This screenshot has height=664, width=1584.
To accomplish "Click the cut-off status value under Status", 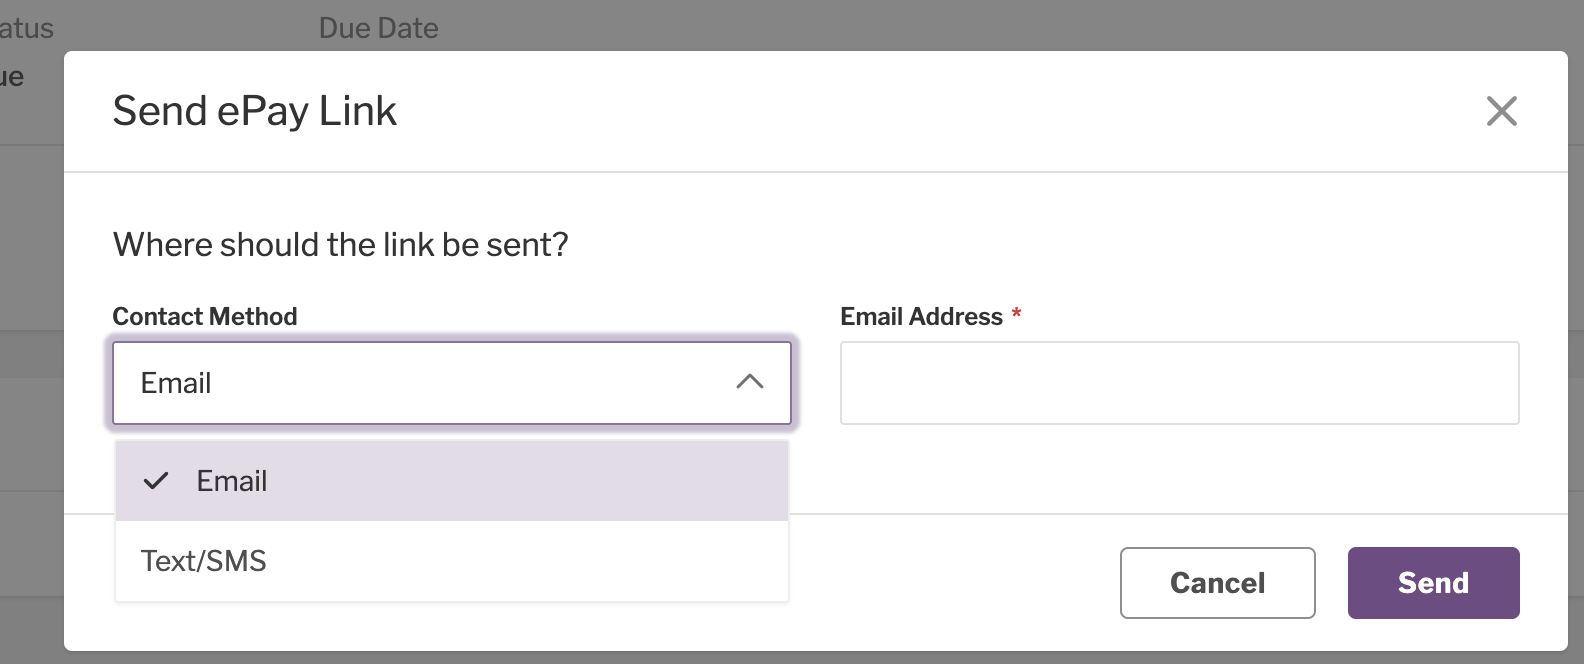I will (12, 77).
